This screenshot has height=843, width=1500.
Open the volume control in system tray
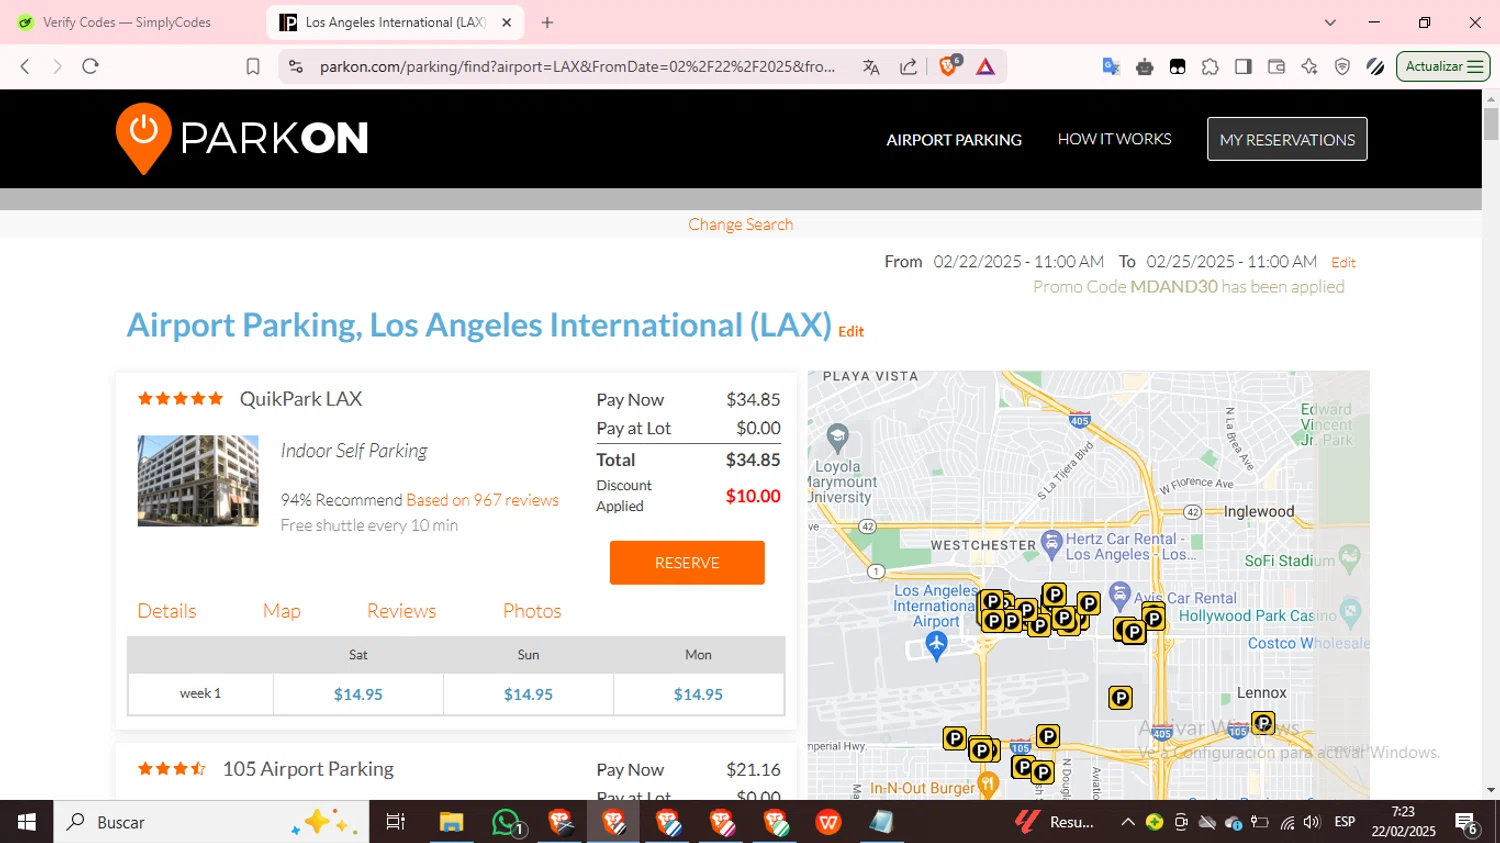1312,822
